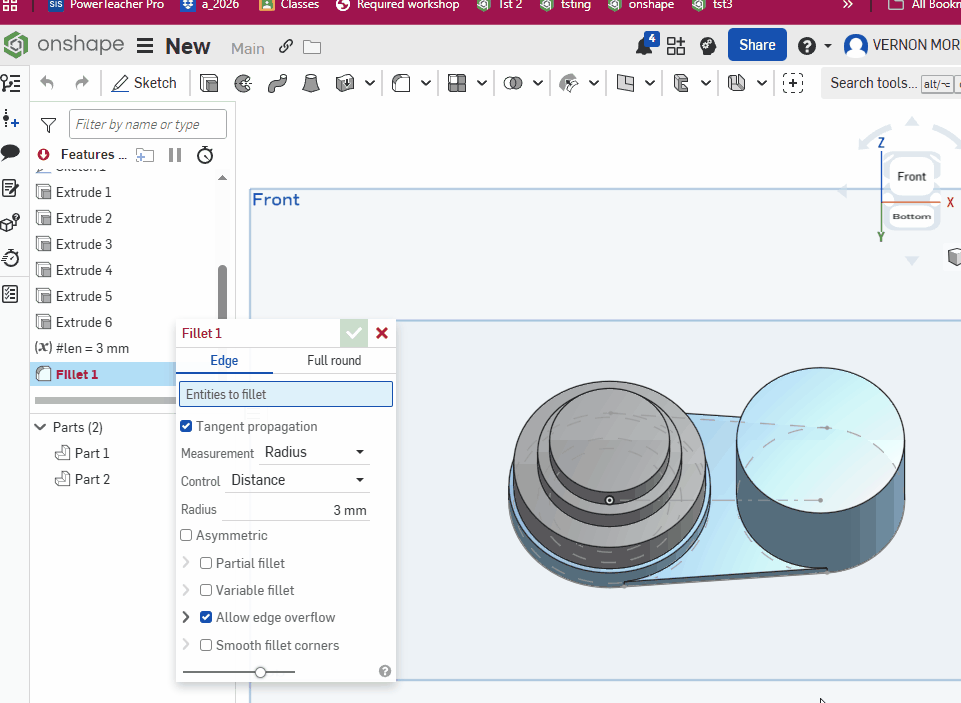961x703 pixels.
Task: Select the Extrude tool in toolbar
Action: [209, 83]
